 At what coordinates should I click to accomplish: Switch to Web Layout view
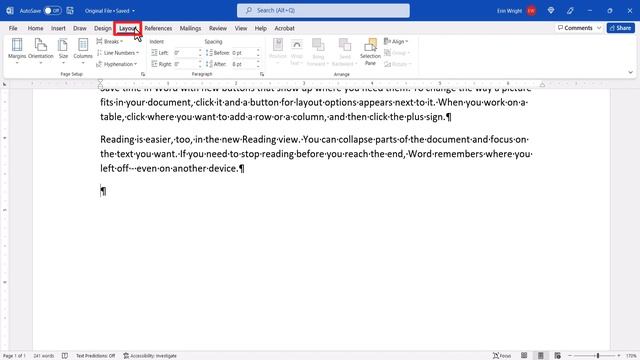(558, 356)
